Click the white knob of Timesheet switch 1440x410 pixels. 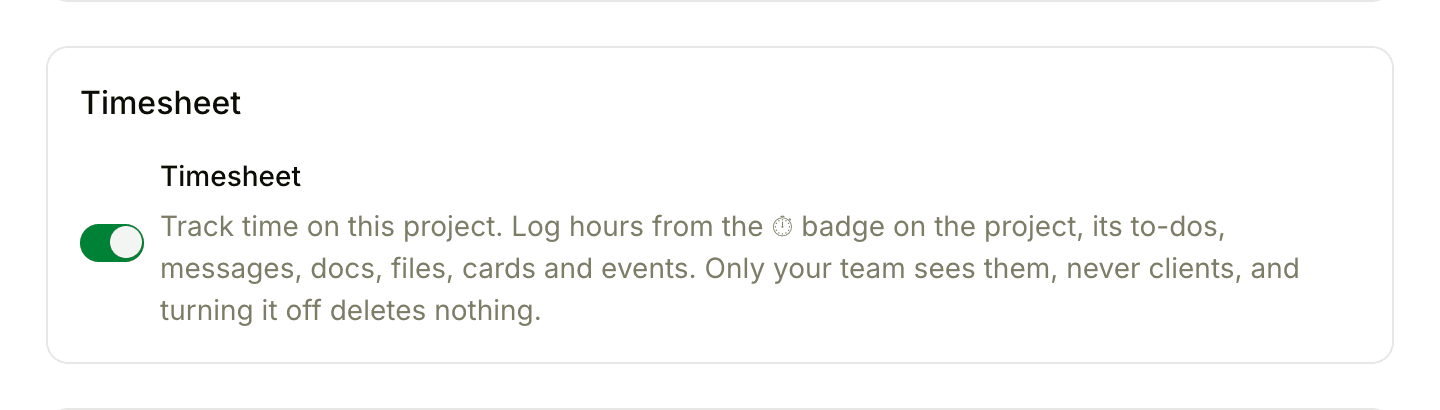[126, 243]
